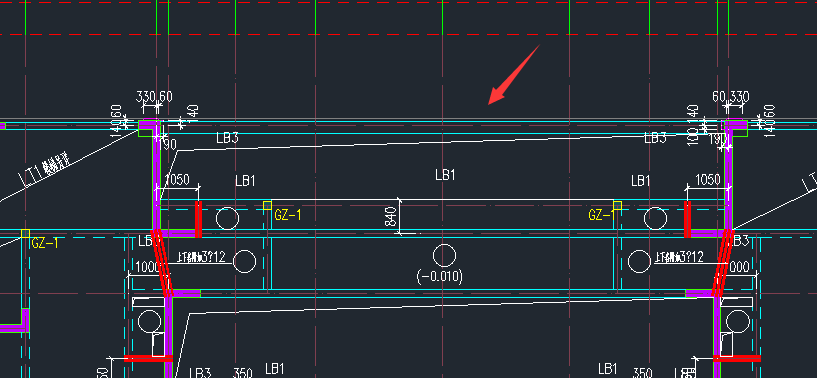Select the red horizontal bar at bottom left

tap(148, 358)
